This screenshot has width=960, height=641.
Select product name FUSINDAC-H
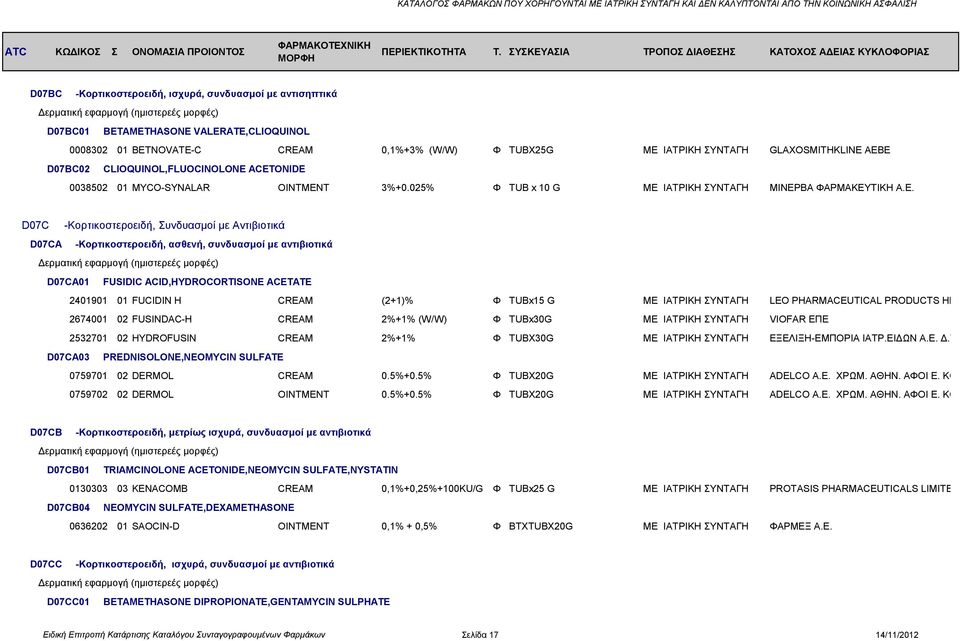click(x=162, y=319)
